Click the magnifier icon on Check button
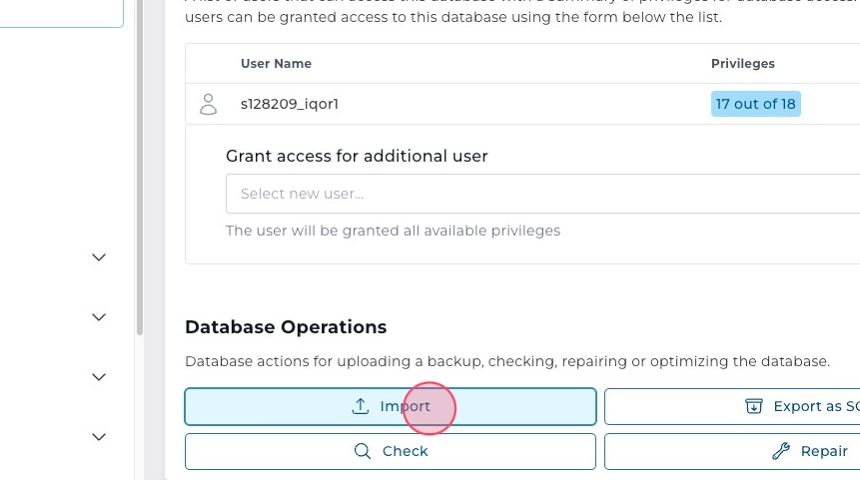 [363, 451]
